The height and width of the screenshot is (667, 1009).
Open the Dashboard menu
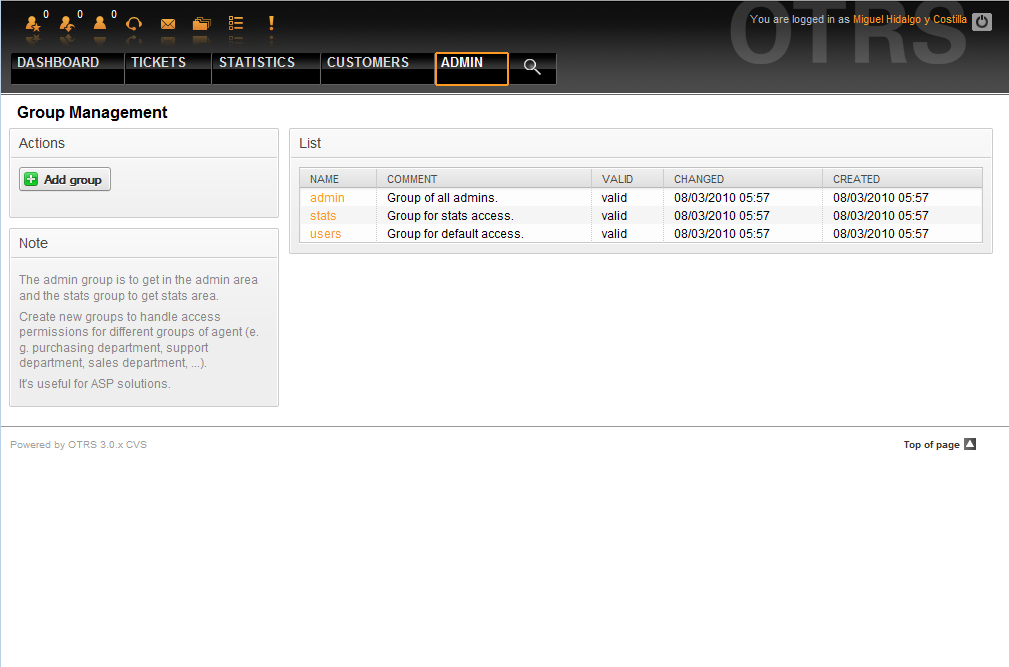[58, 63]
